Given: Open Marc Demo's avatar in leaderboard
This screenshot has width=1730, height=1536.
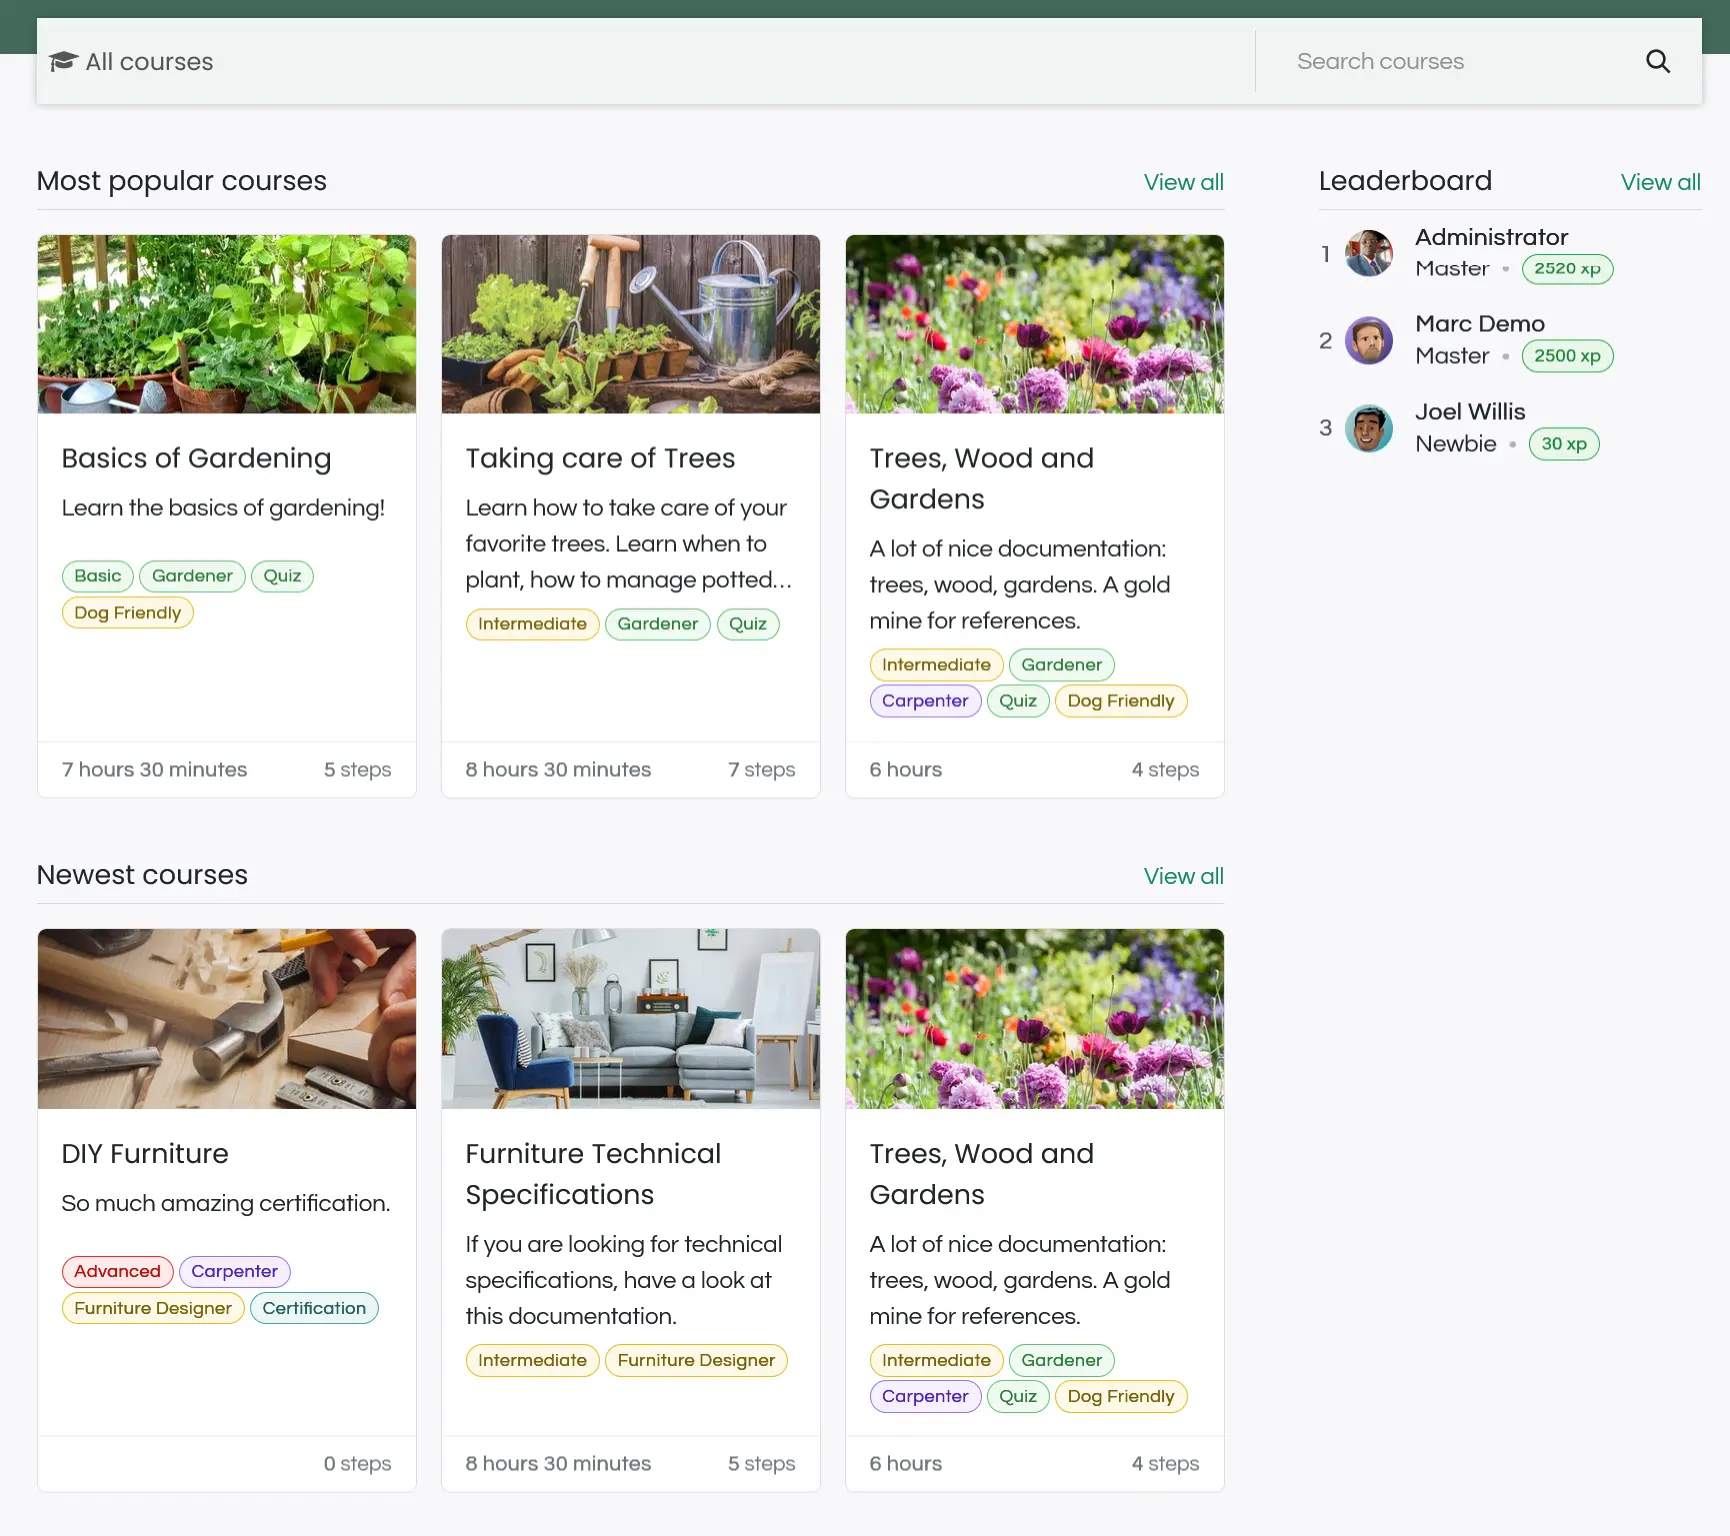Looking at the screenshot, I should (1369, 341).
